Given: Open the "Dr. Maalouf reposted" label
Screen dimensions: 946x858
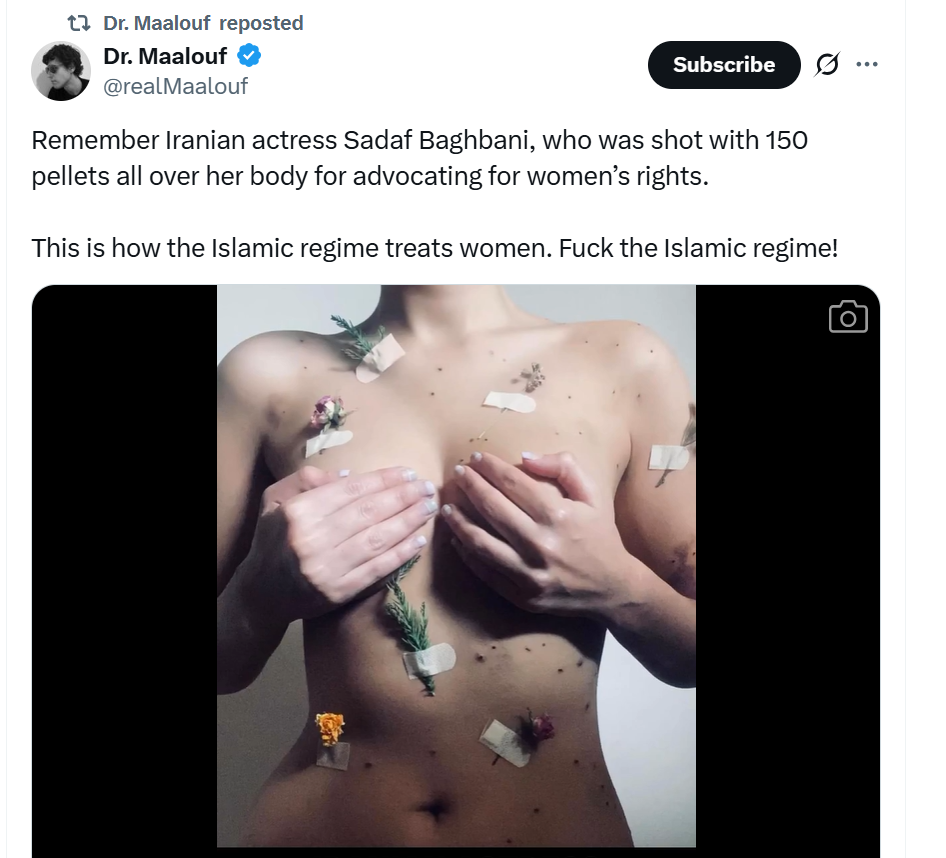Looking at the screenshot, I should pyautogui.click(x=203, y=22).
